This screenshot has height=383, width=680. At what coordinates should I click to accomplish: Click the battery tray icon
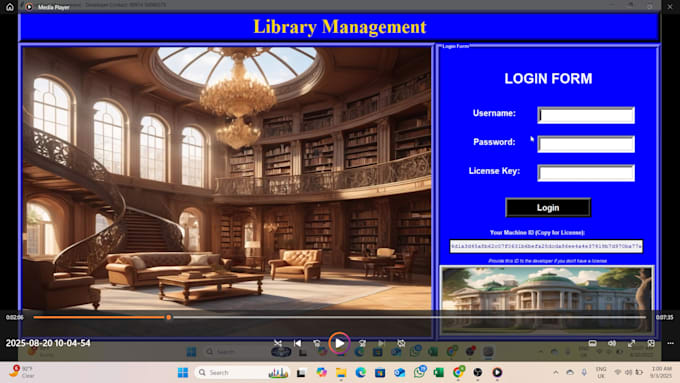pos(639,373)
